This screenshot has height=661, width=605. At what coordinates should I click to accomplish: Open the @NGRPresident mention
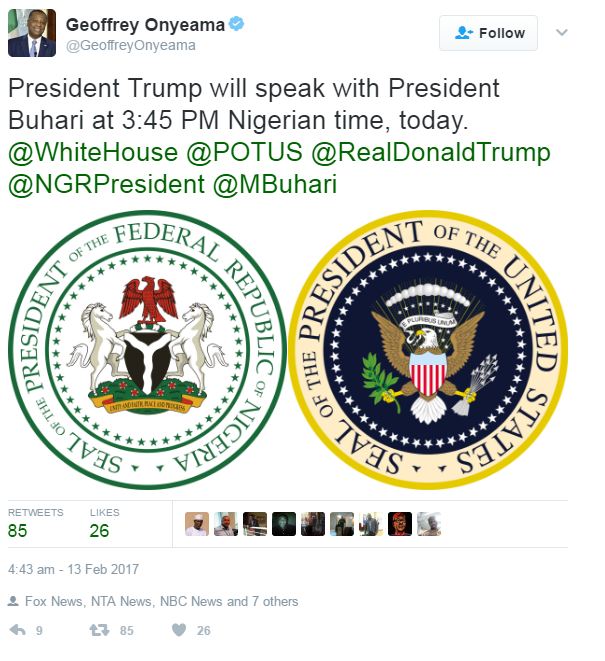107,185
